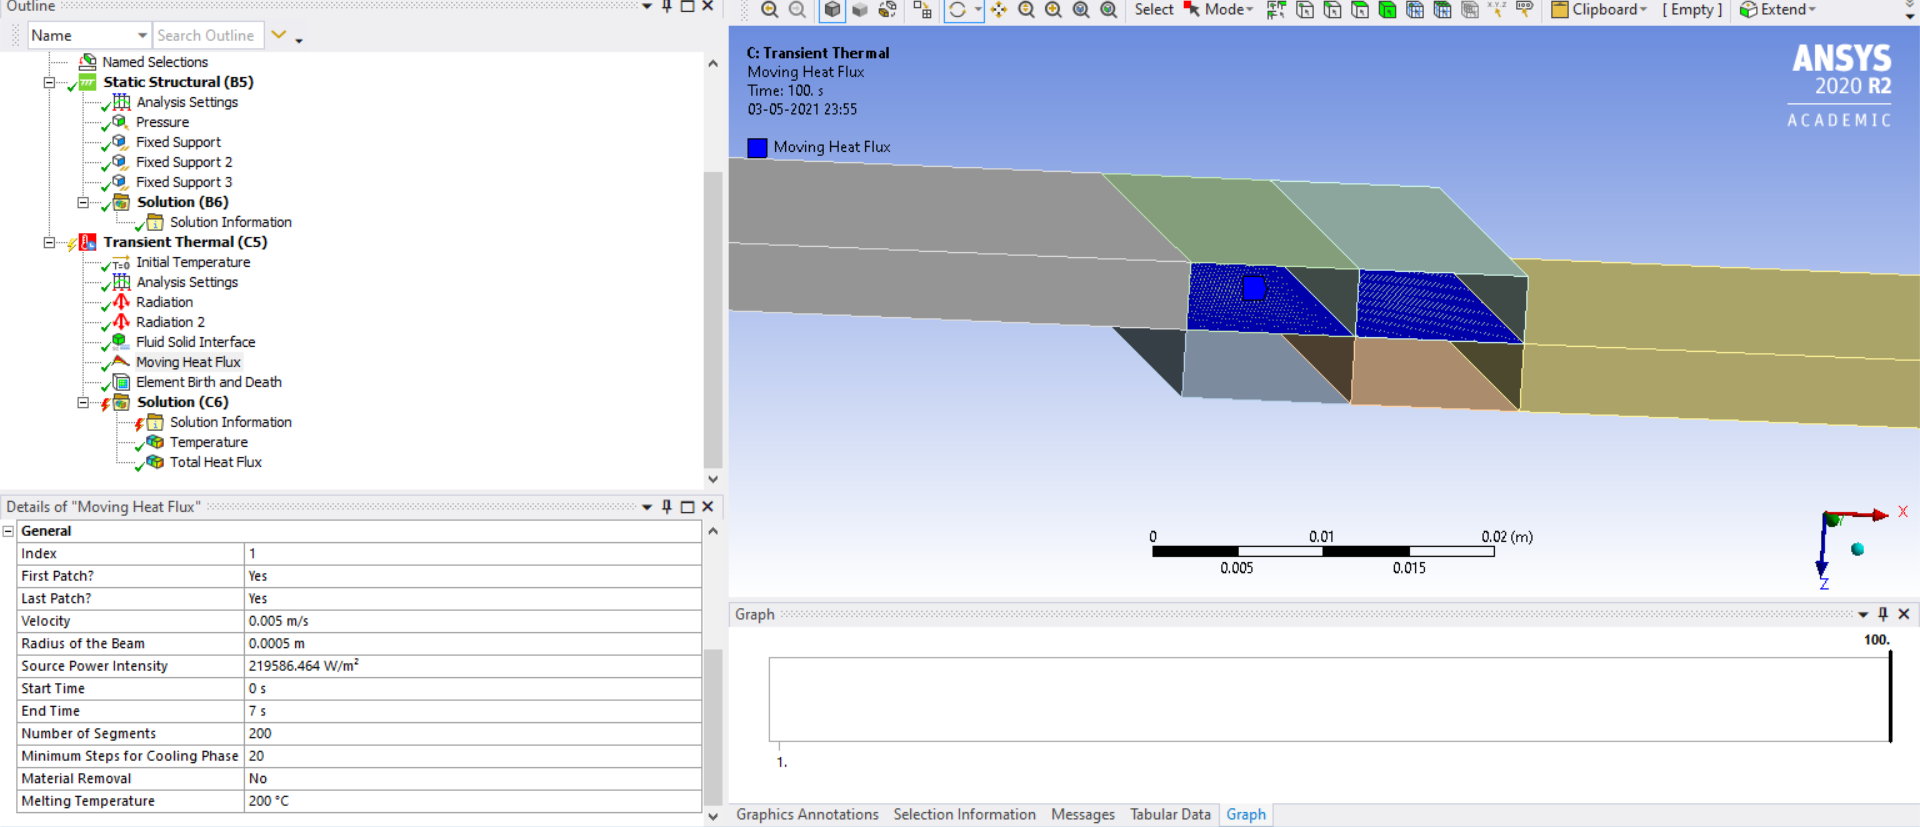Image resolution: width=1920 pixels, height=827 pixels.
Task: Choose the Vertex selection filter icon
Action: pyautogui.click(x=1305, y=10)
